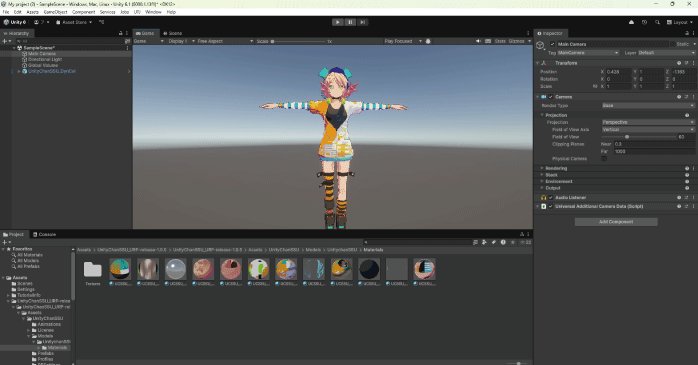Adjust the Field of View slider
The height and width of the screenshot is (365, 698).
click(x=638, y=137)
